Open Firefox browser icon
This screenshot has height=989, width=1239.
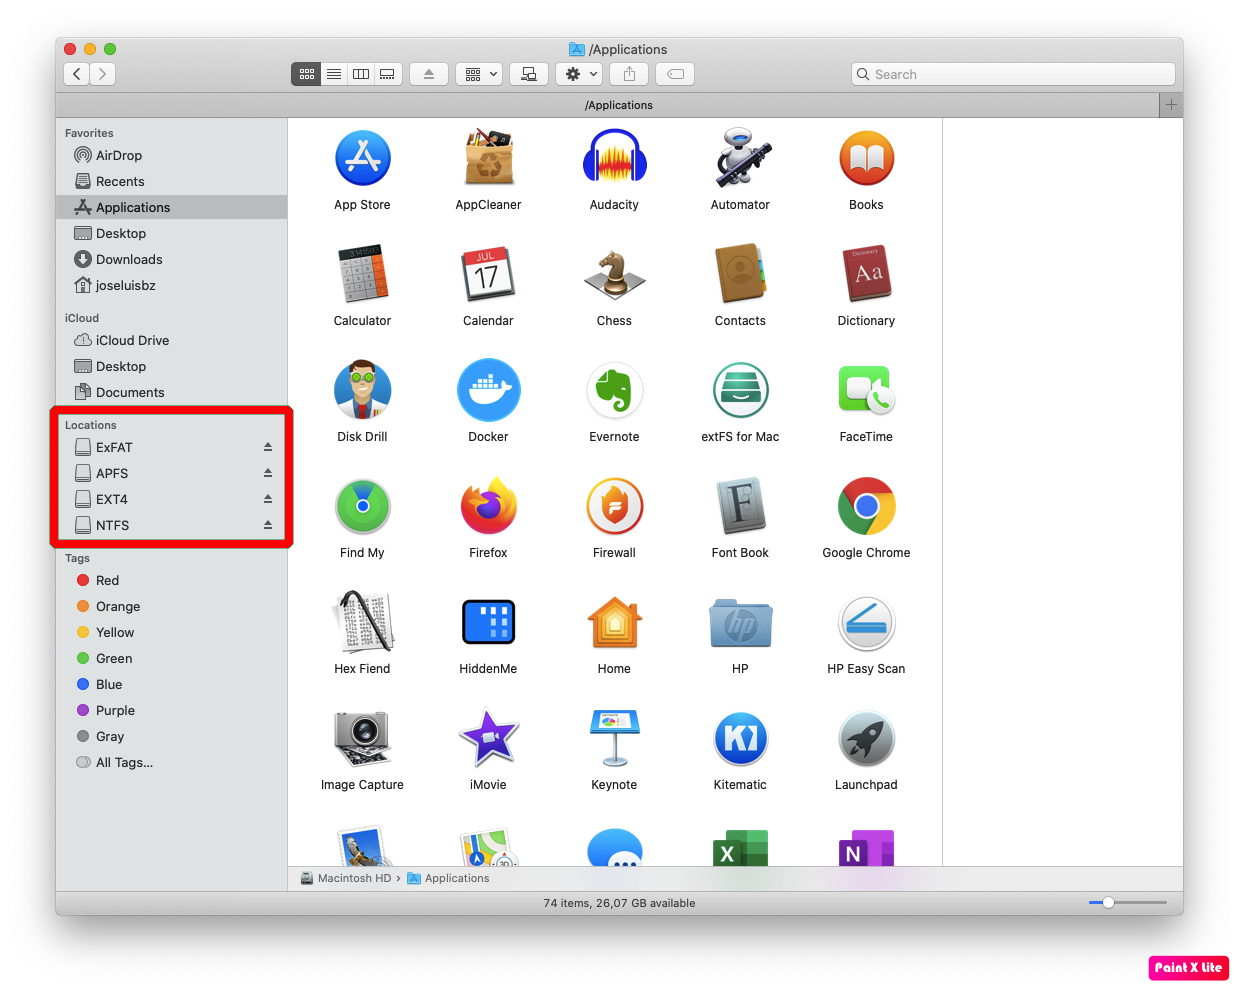pos(488,506)
